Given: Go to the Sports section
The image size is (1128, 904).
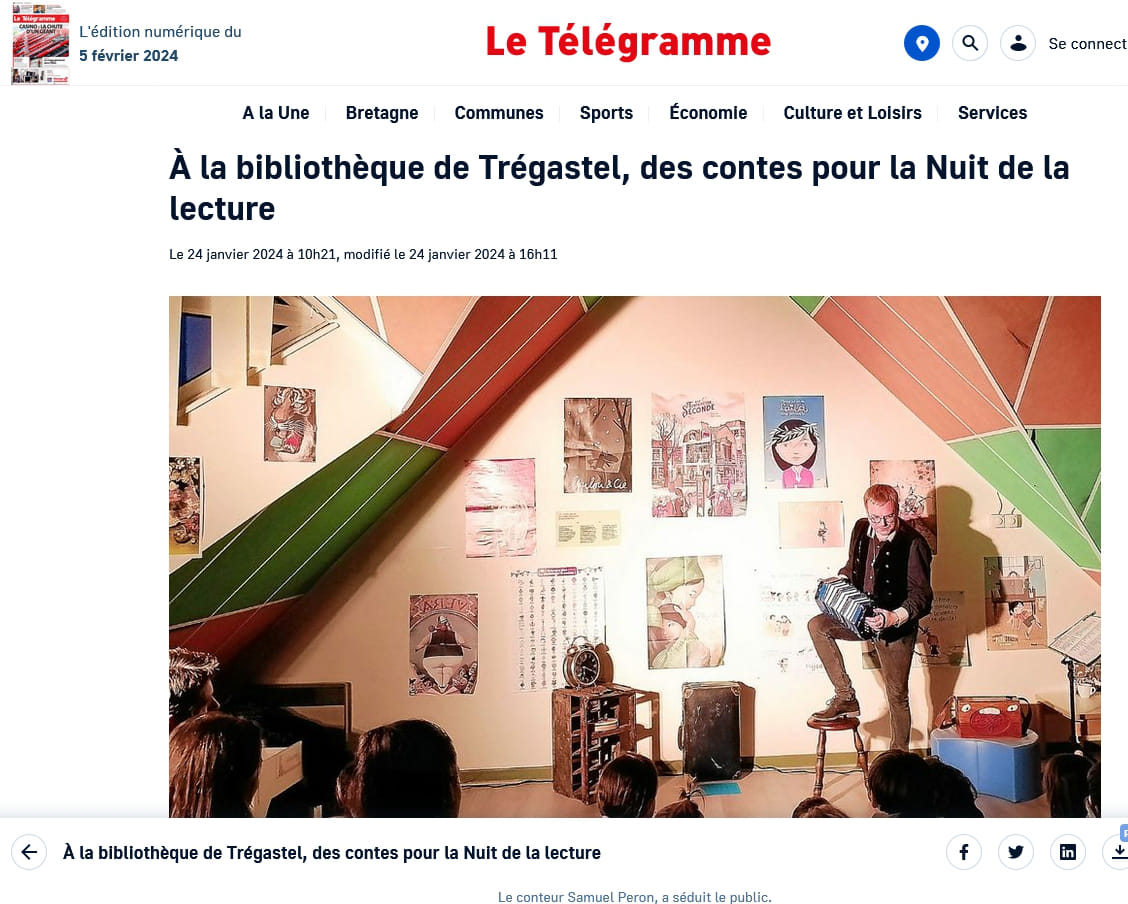Looking at the screenshot, I should [606, 113].
